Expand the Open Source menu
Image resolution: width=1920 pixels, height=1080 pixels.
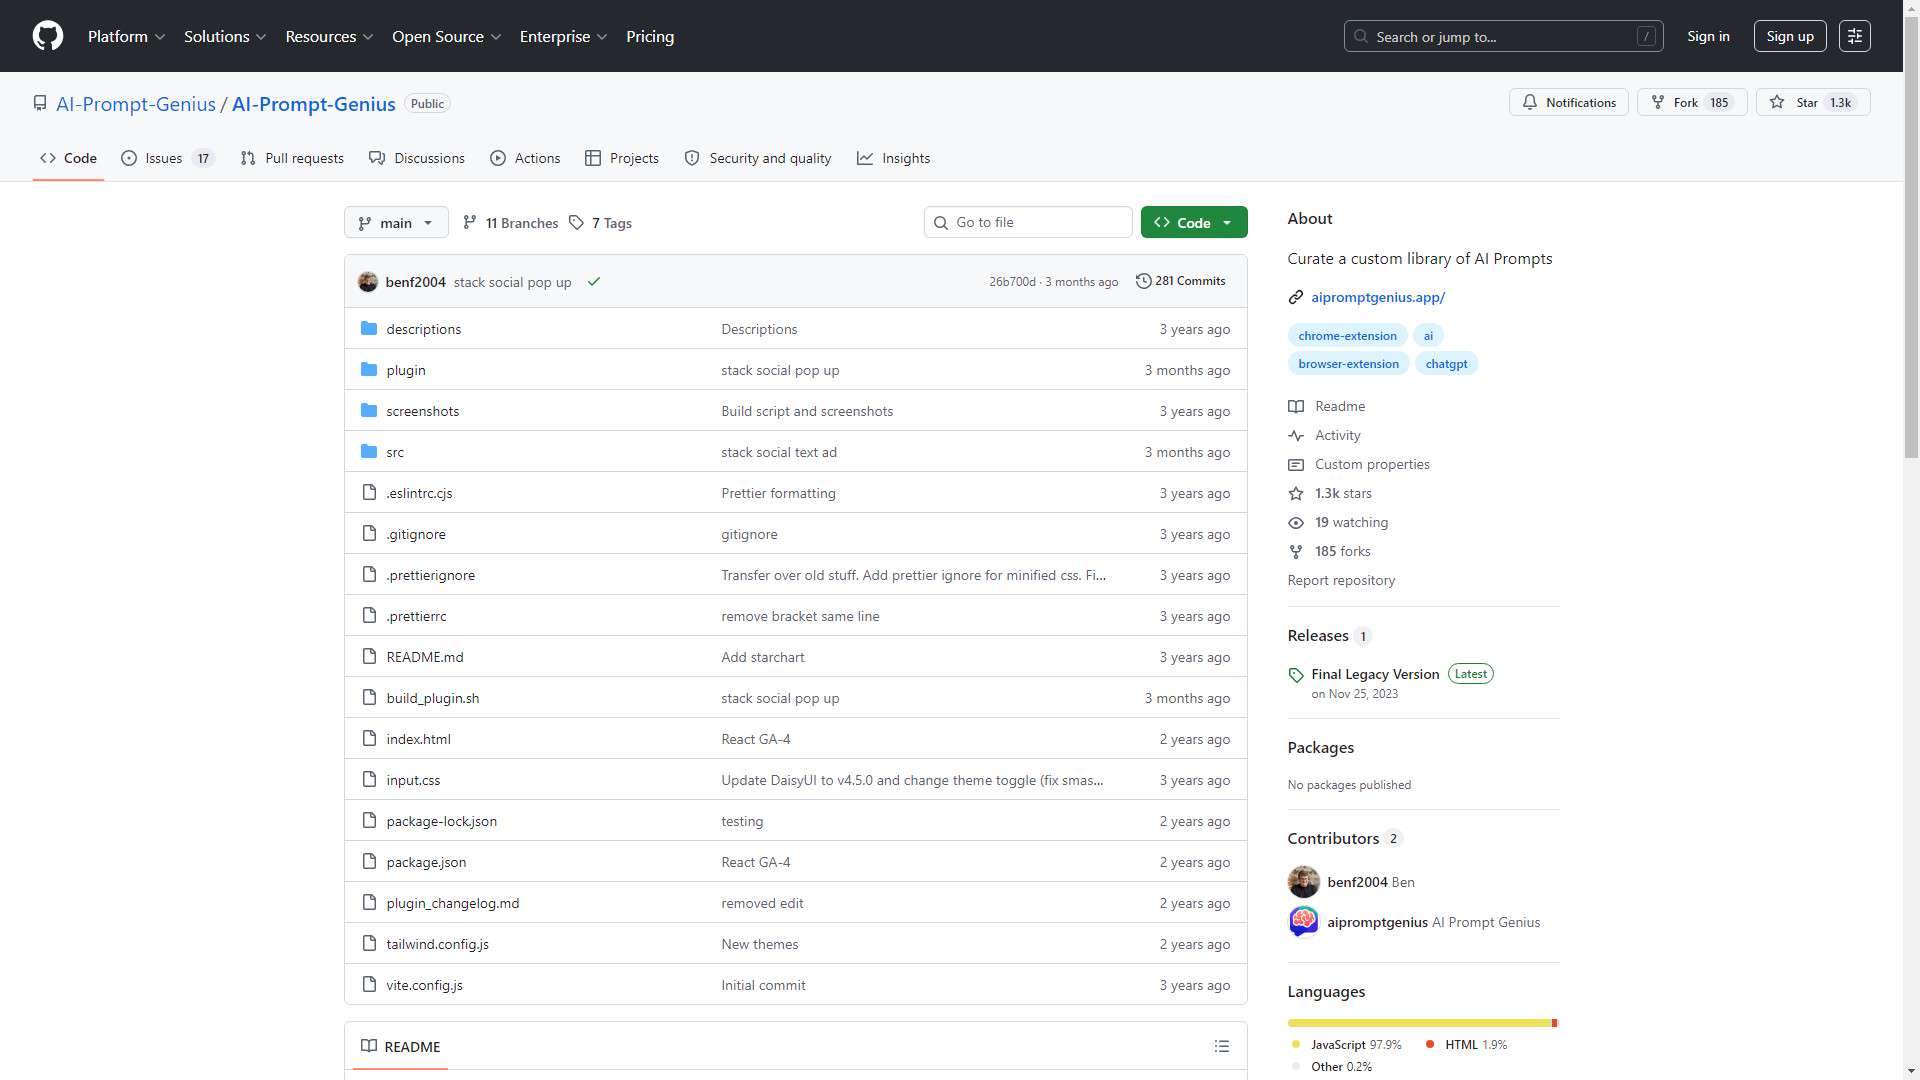coord(446,36)
